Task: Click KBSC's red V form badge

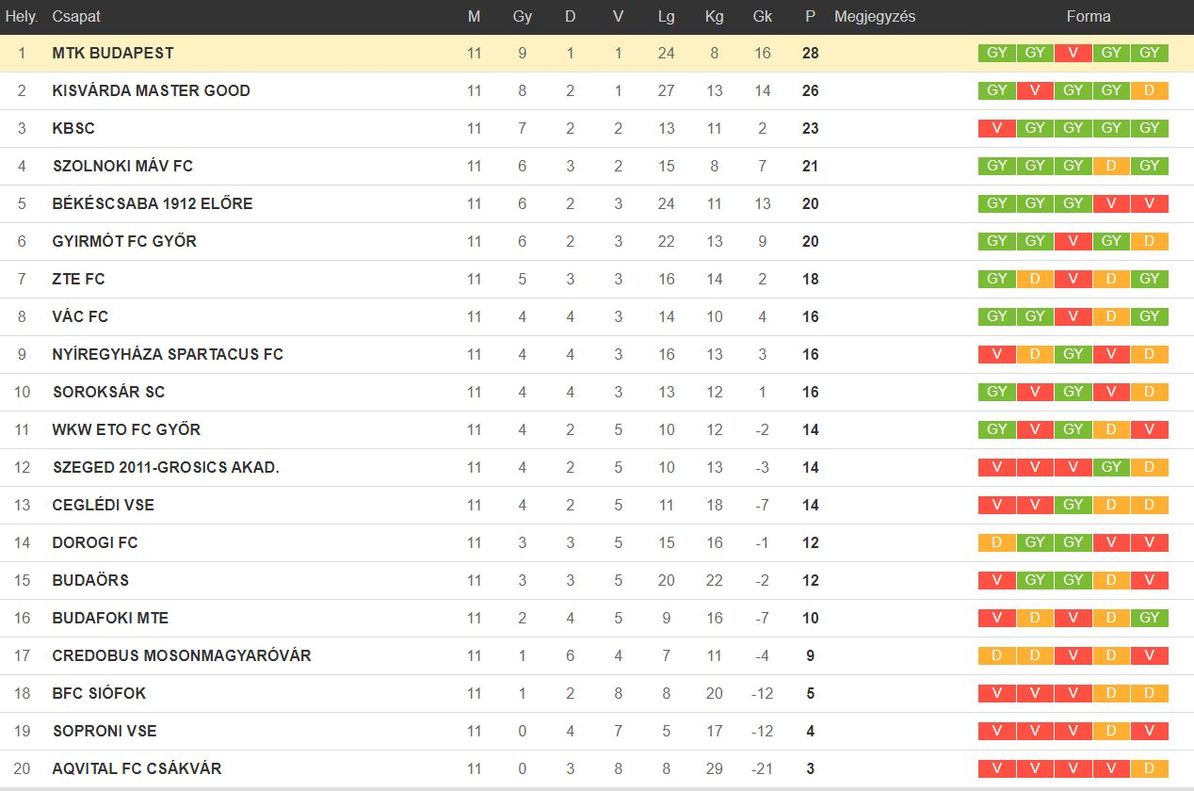Action: click(997, 128)
